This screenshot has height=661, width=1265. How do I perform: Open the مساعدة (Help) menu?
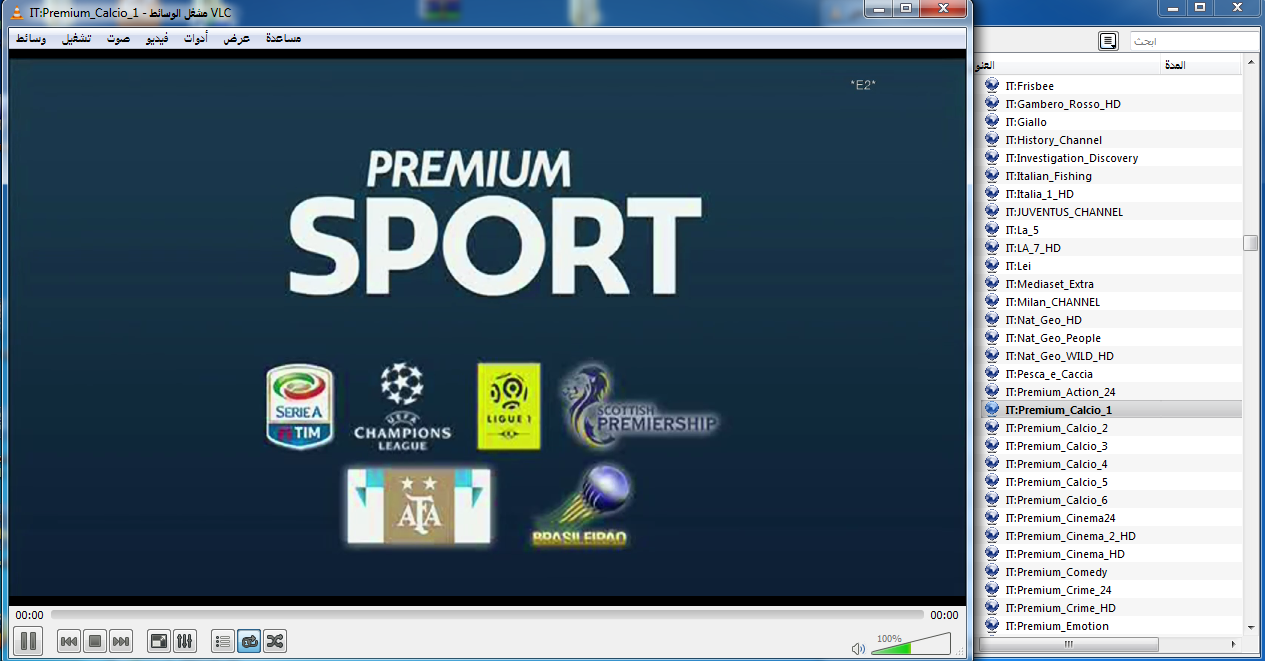coord(283,38)
